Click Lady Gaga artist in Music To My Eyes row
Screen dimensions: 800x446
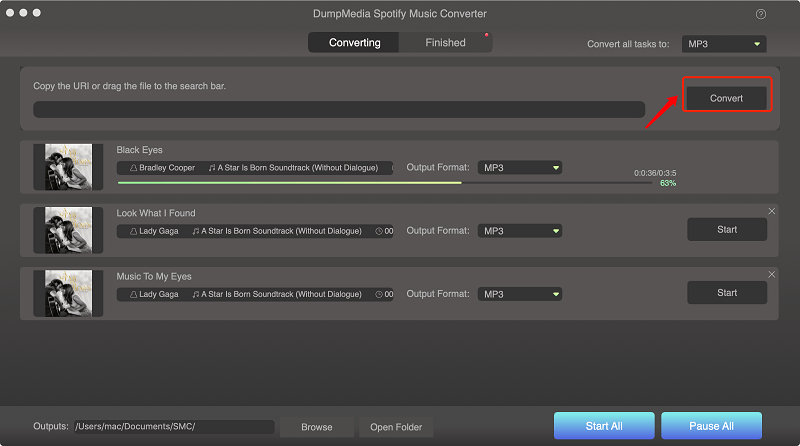pos(159,294)
